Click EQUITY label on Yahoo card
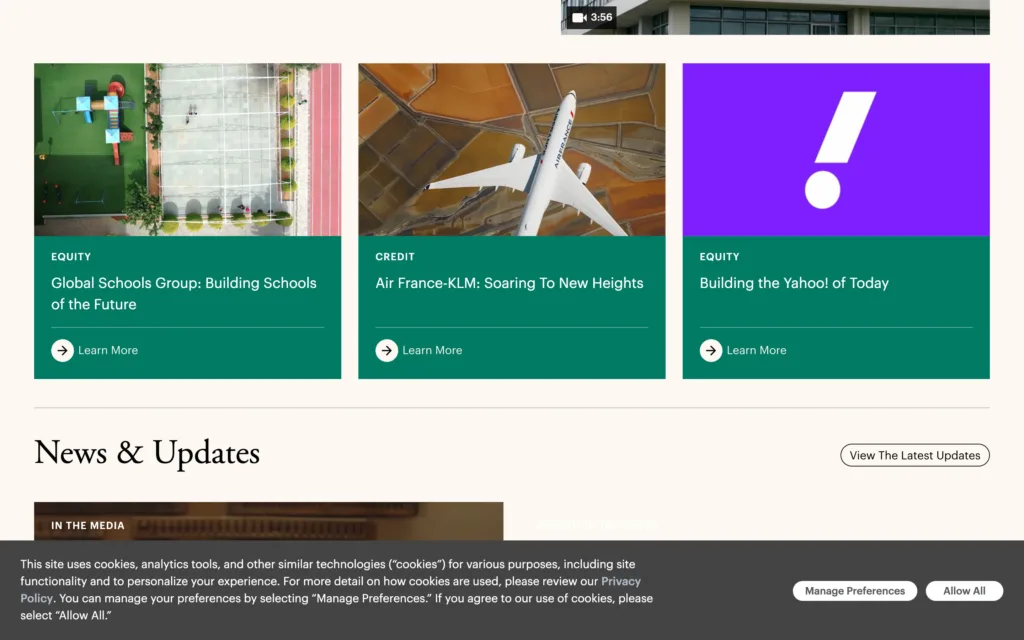The height and width of the screenshot is (640, 1024). click(720, 257)
